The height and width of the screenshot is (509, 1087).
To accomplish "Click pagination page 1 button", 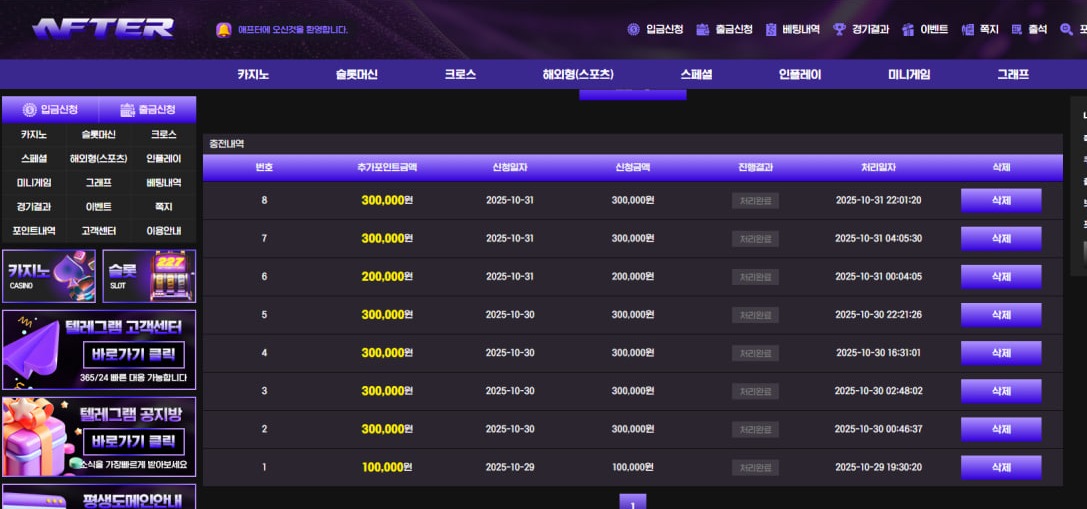I will click(632, 502).
